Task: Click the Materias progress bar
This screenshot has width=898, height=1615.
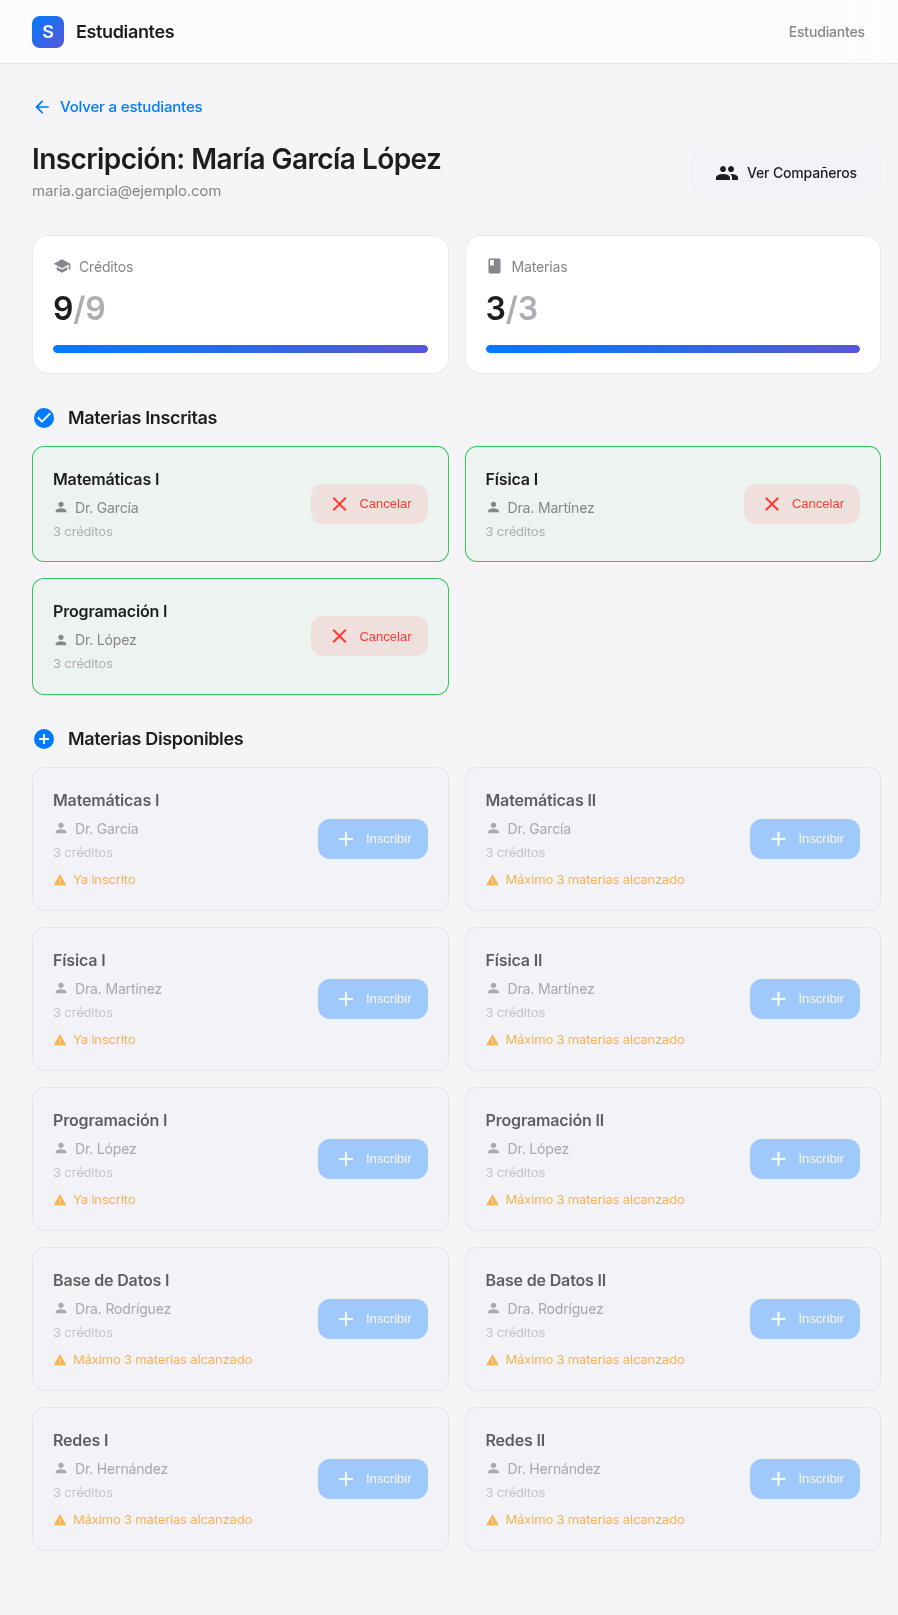Action: coord(673,349)
